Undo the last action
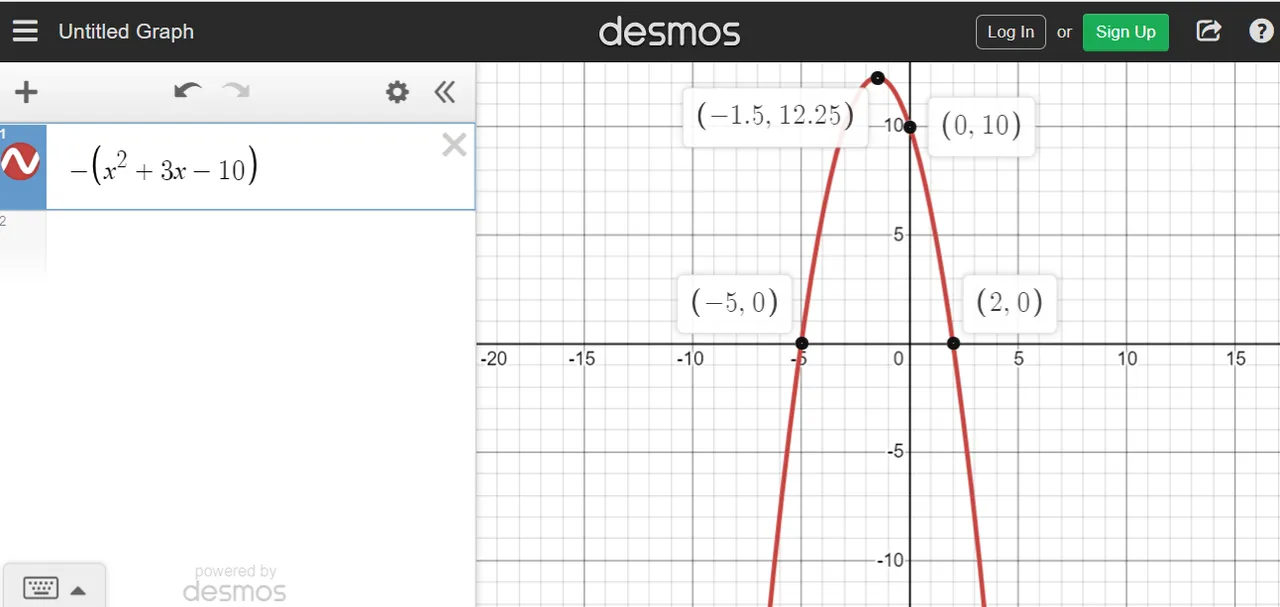Screen dimensions: 1280x607 (187, 91)
